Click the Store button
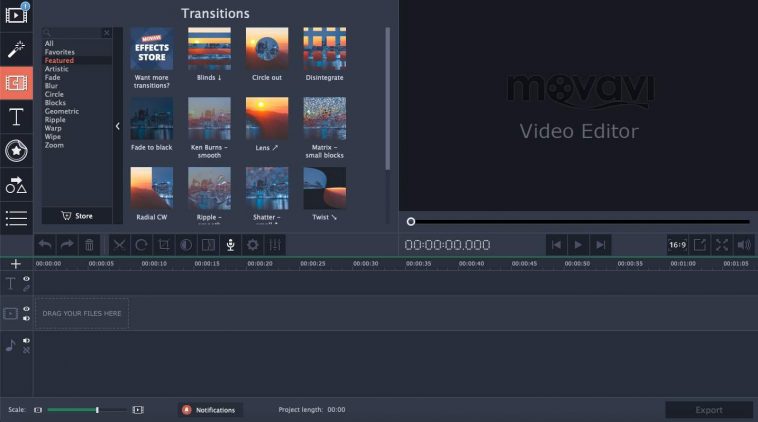The height and width of the screenshot is (422, 758). [x=77, y=215]
